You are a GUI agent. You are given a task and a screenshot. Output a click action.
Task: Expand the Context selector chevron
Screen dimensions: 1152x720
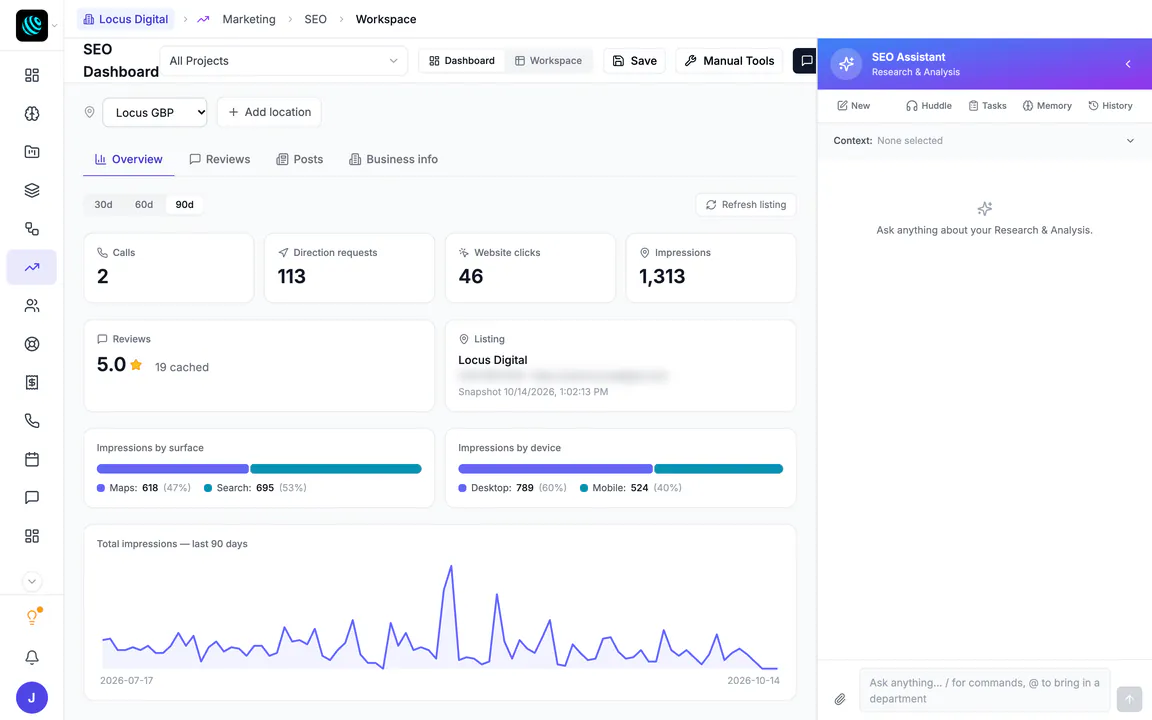click(x=1130, y=140)
